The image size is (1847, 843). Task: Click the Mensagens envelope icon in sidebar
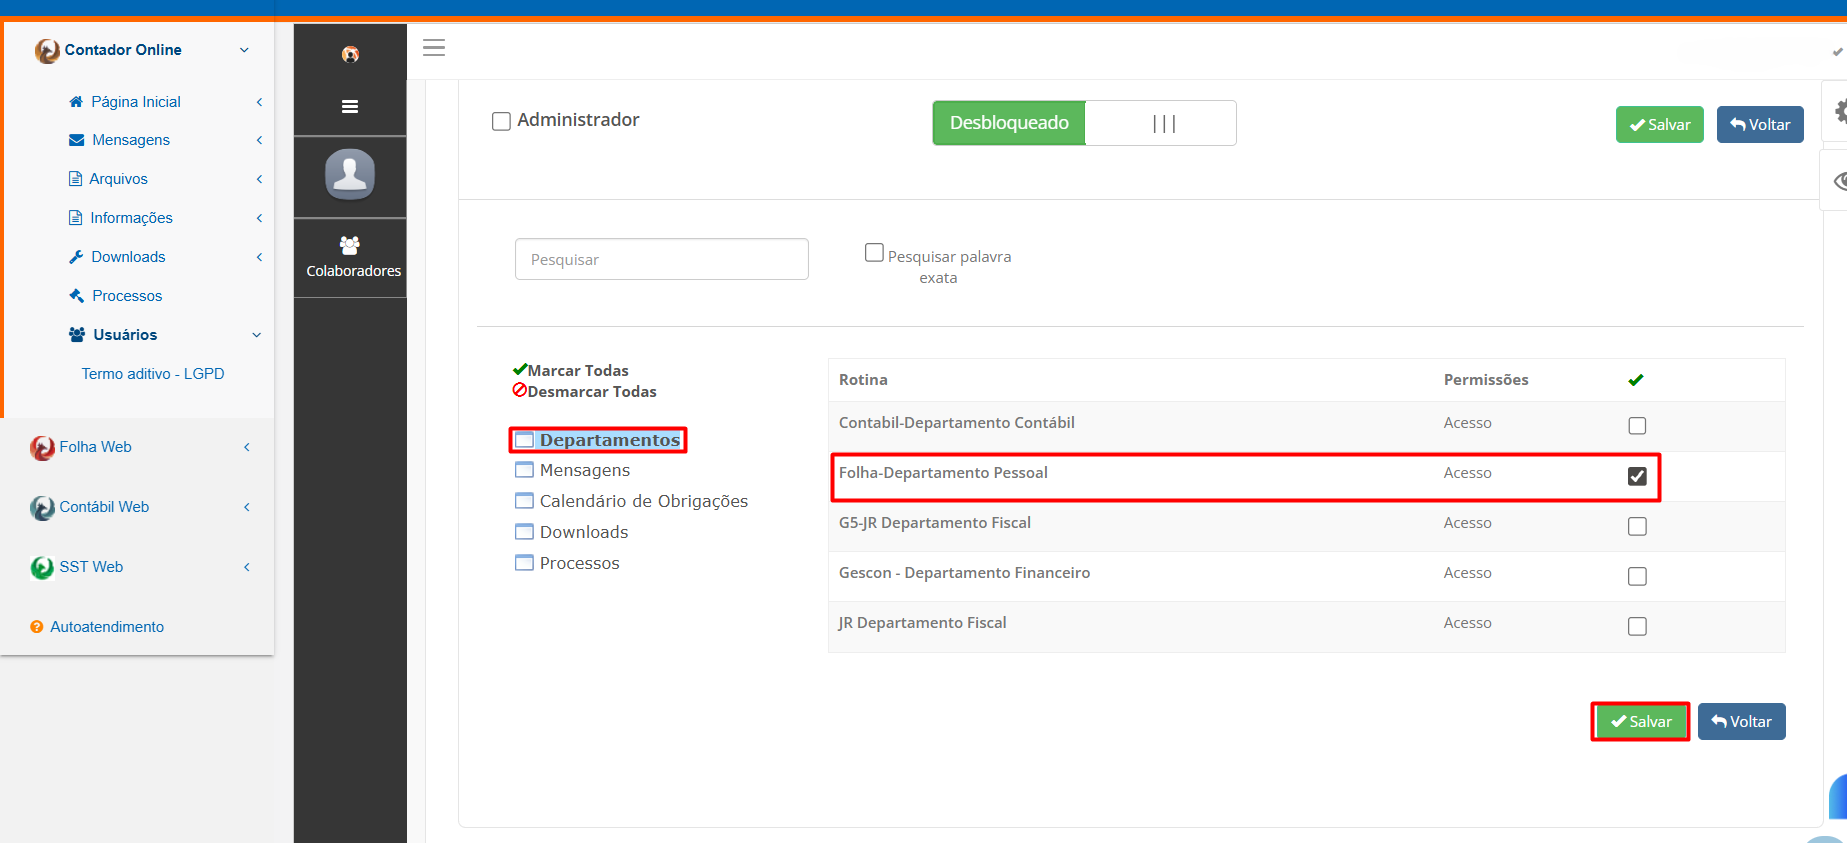pyautogui.click(x=76, y=140)
